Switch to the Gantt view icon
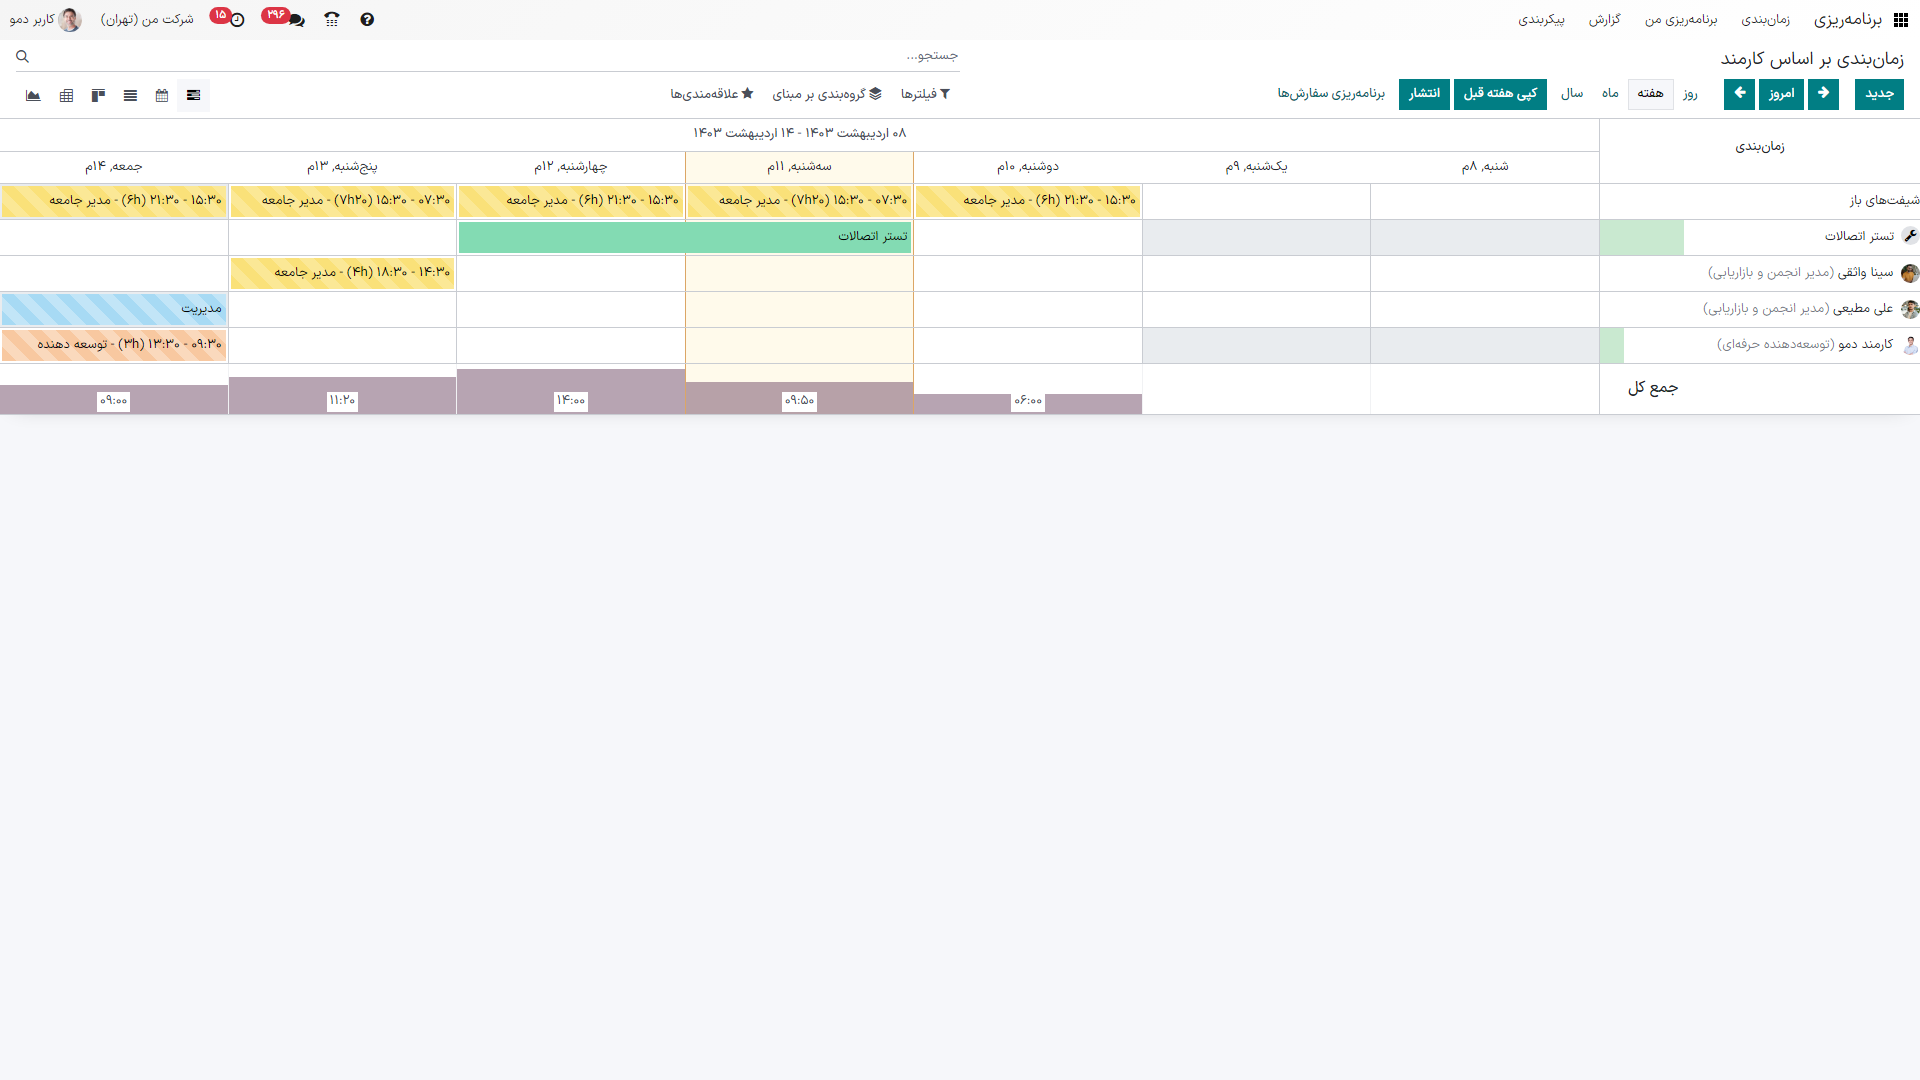 point(194,96)
